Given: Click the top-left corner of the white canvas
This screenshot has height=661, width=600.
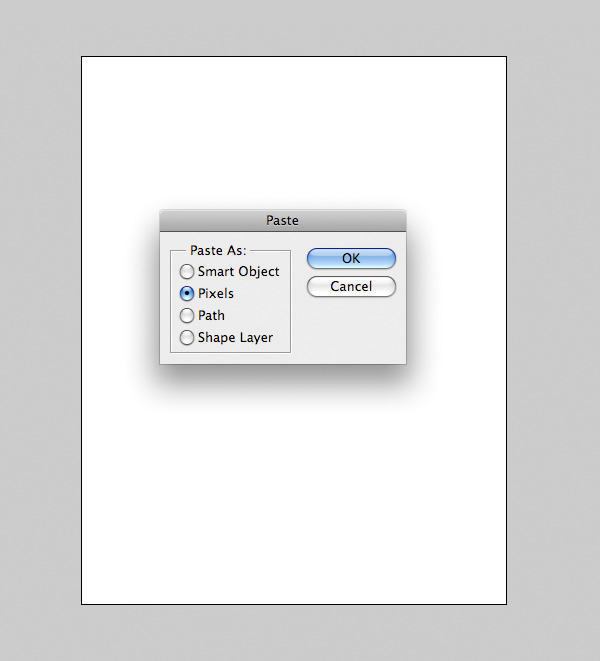Looking at the screenshot, I should tap(84, 59).
